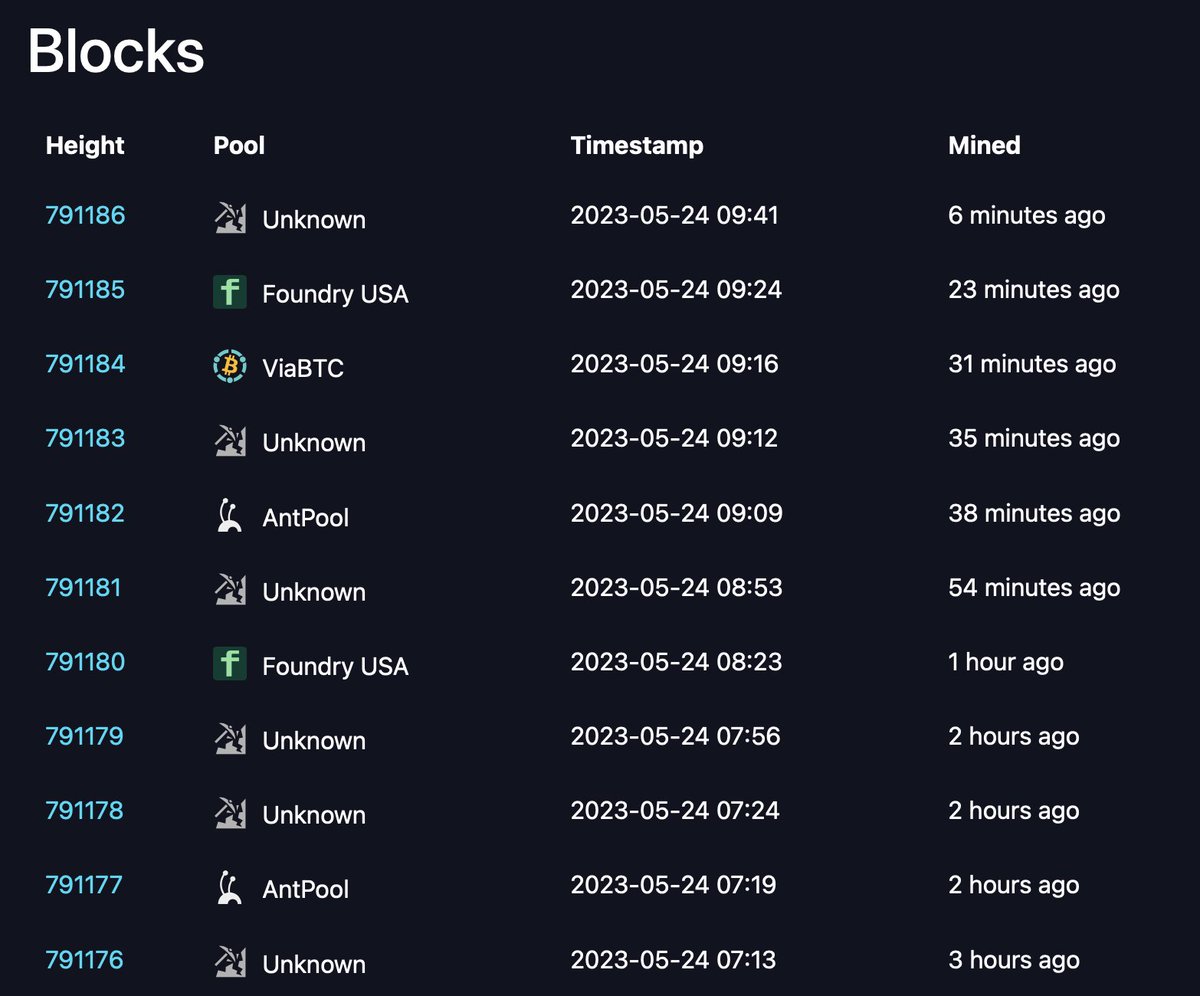This screenshot has height=996, width=1200.
Task: Click the '35 minutes ago' mined value
Action: coord(1033,439)
